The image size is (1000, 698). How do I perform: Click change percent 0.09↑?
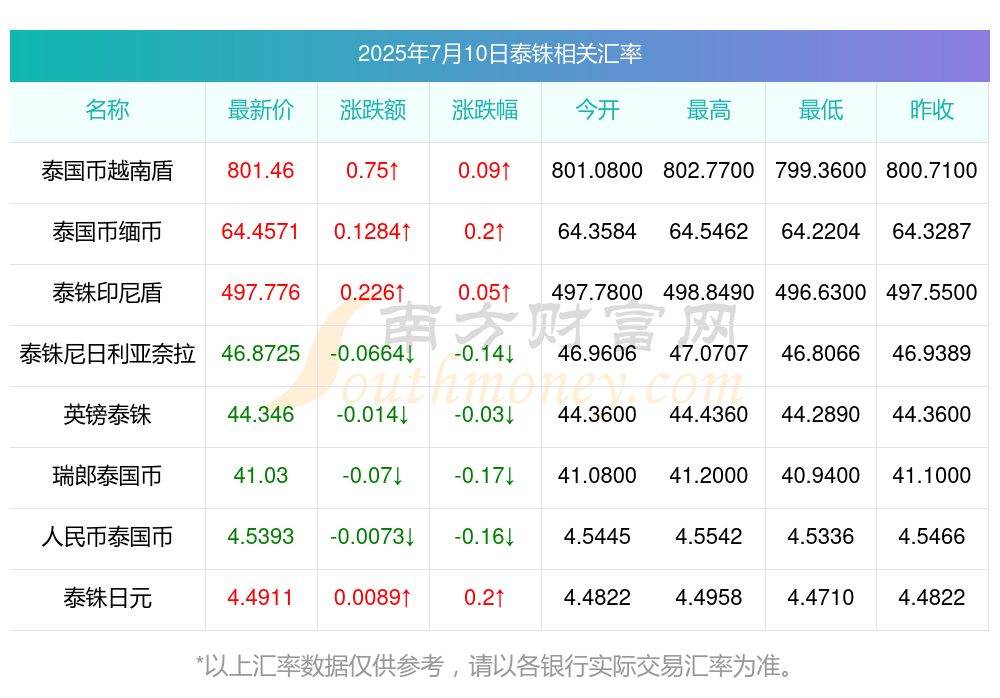[485, 170]
